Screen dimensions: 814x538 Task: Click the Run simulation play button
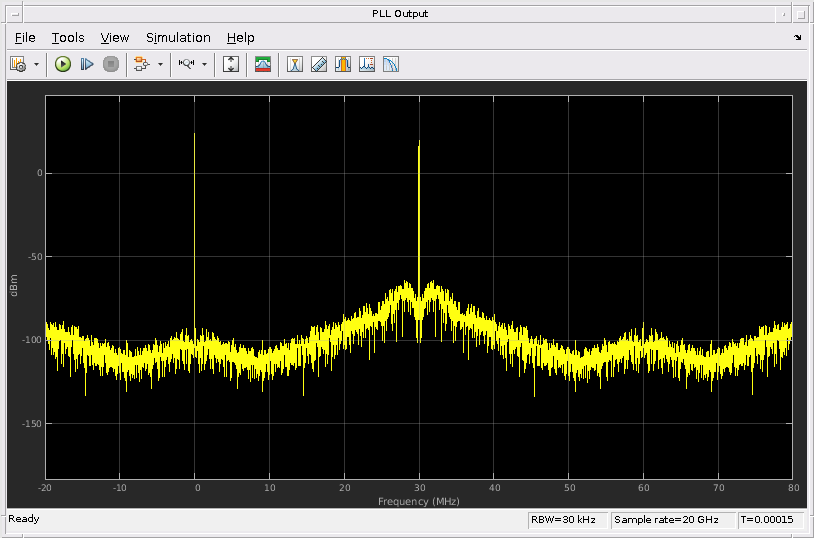tap(63, 64)
